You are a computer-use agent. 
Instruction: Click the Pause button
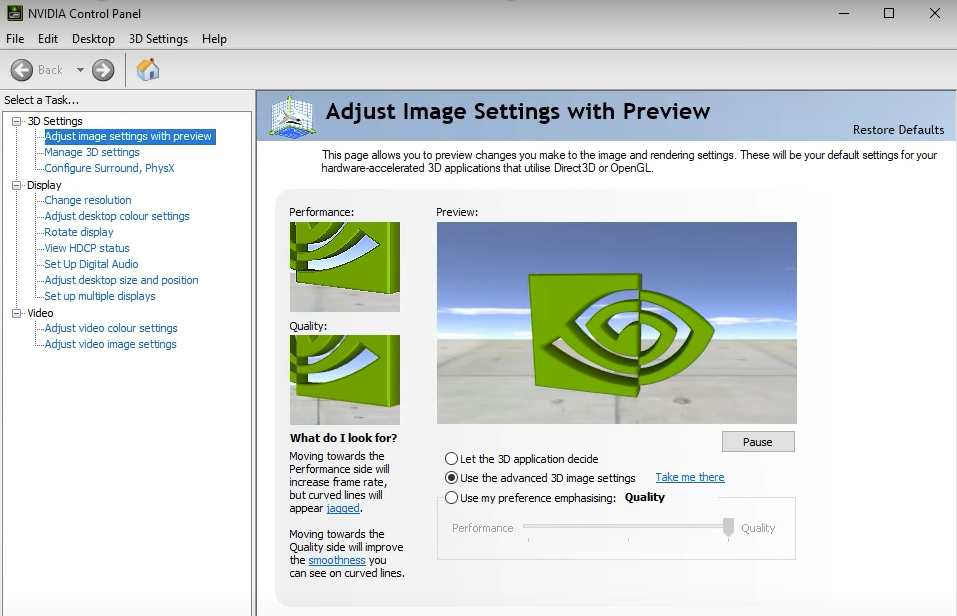click(758, 441)
